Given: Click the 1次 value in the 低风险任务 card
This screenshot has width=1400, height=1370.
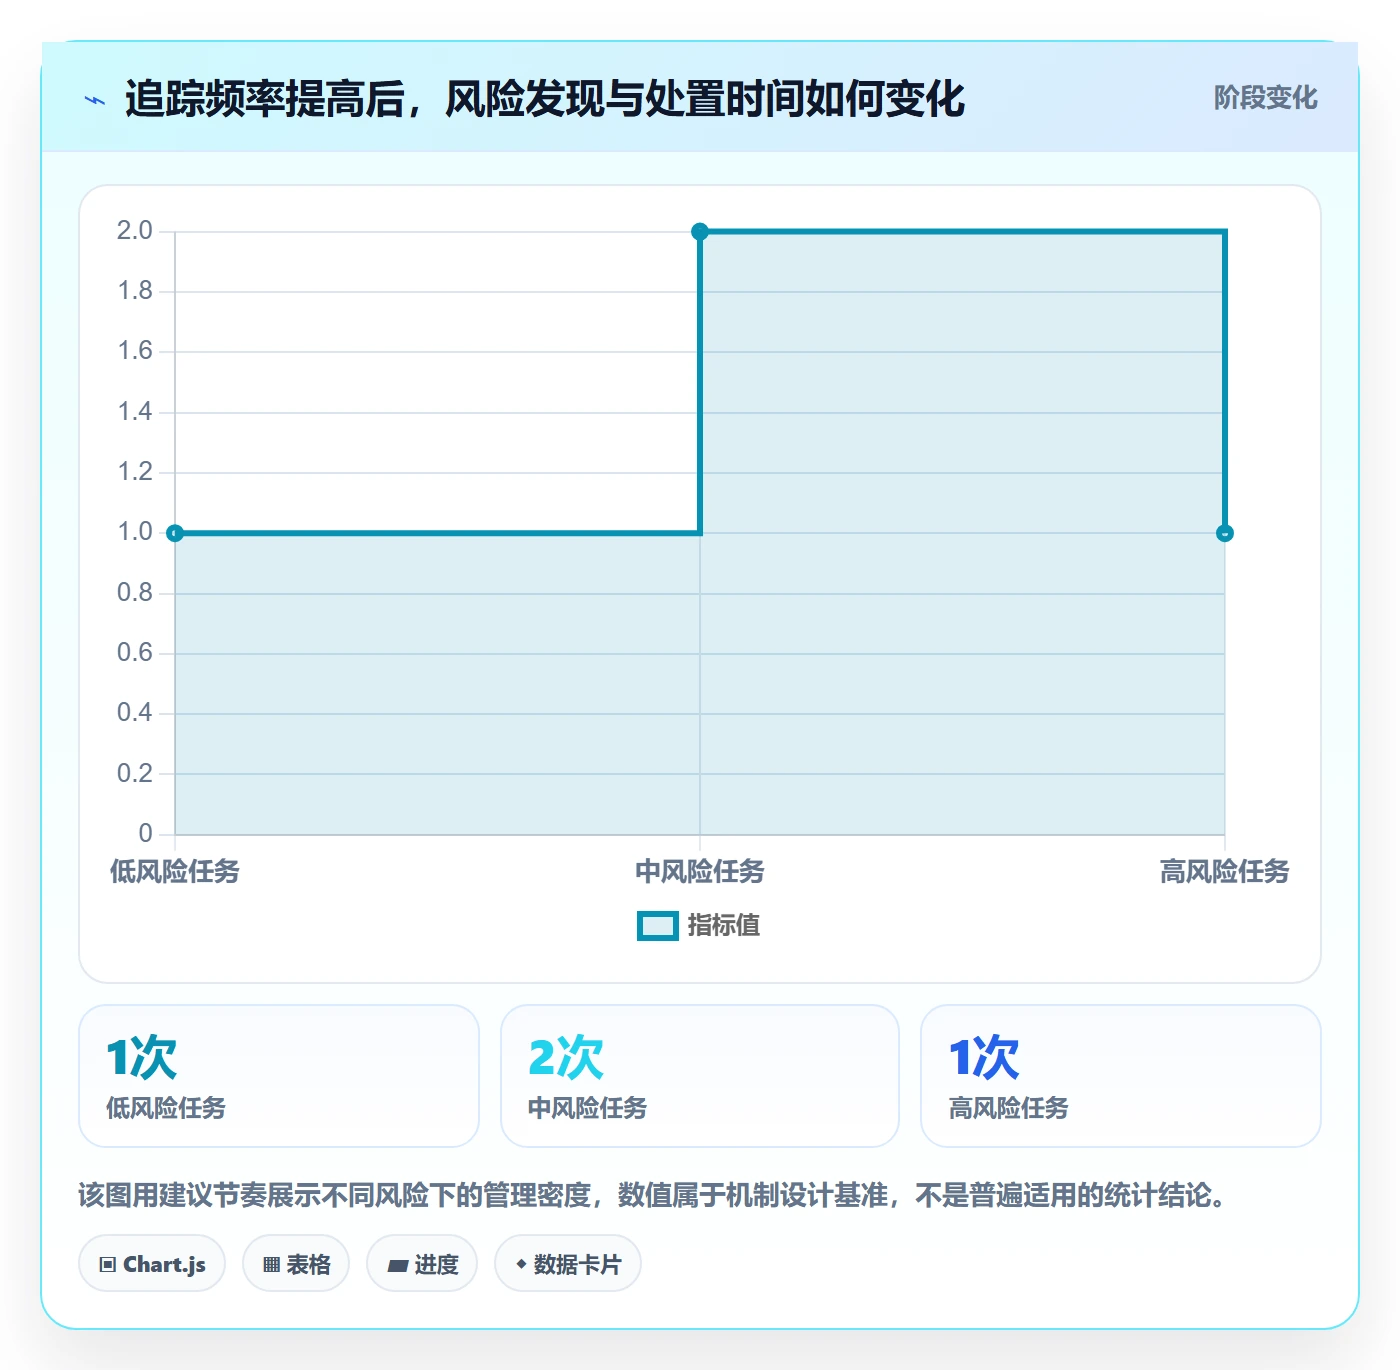Looking at the screenshot, I should click(142, 1058).
